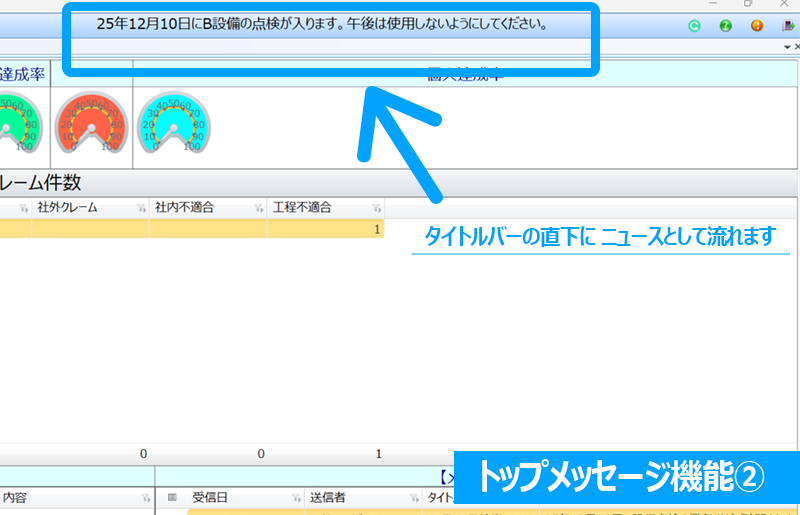Open filter on 社内不適合 column
Image resolution: width=800 pixels, height=515 pixels.
coord(258,208)
